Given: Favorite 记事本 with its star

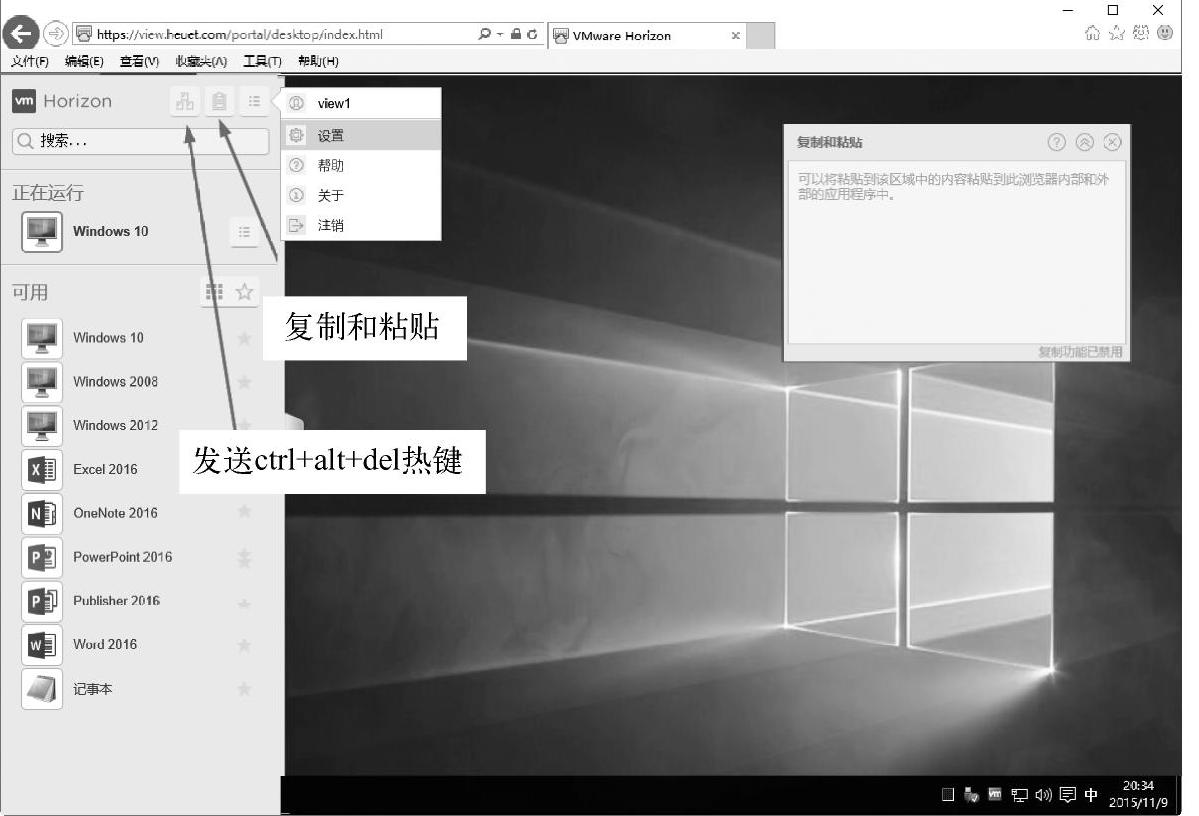Looking at the screenshot, I should click(x=245, y=689).
